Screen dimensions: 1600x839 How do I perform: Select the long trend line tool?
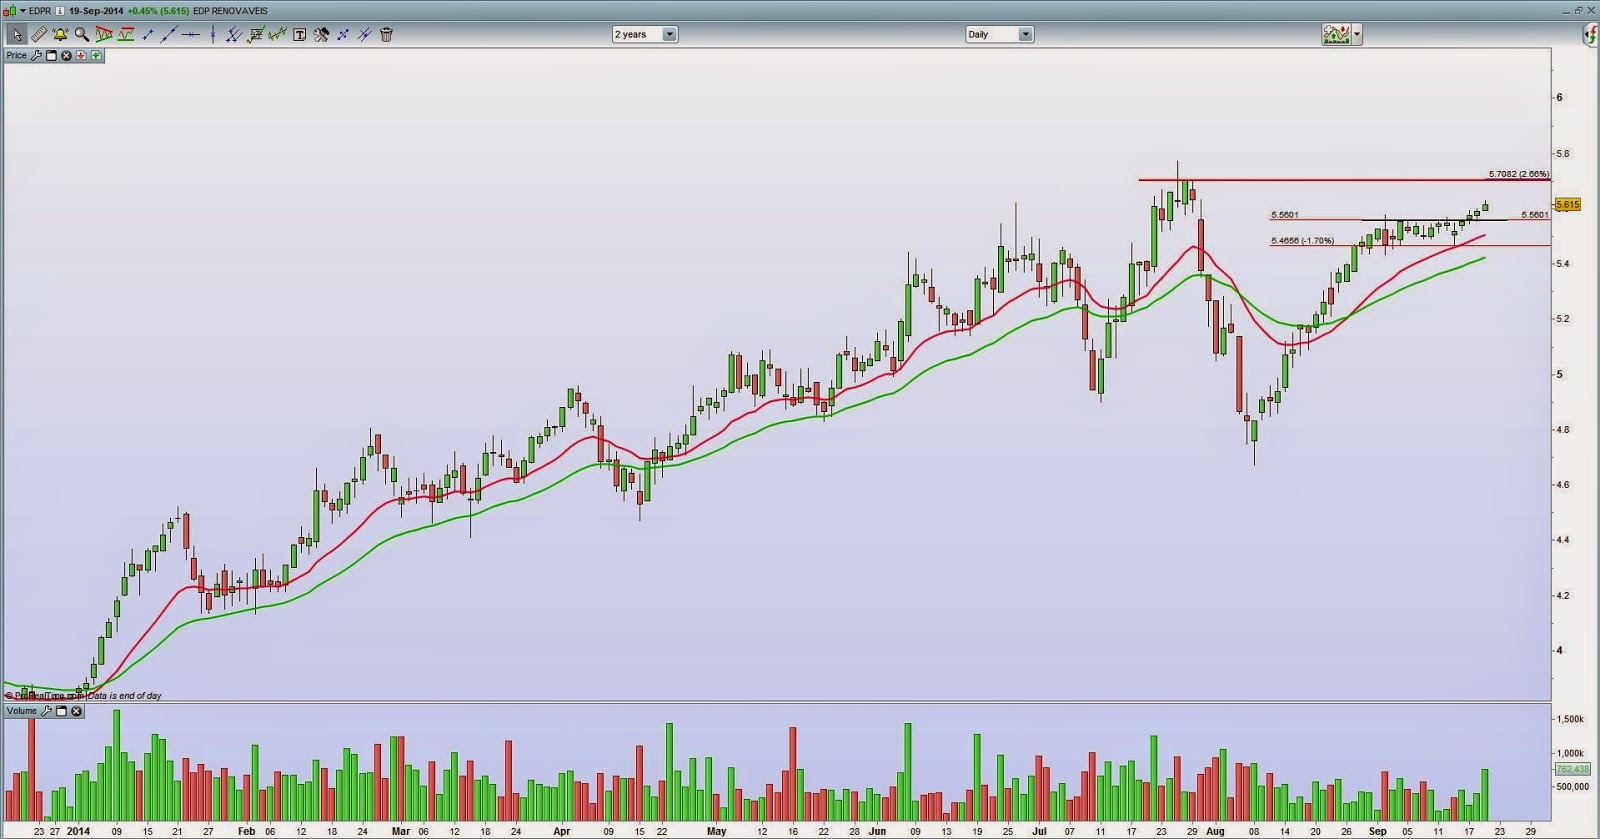click(169, 34)
